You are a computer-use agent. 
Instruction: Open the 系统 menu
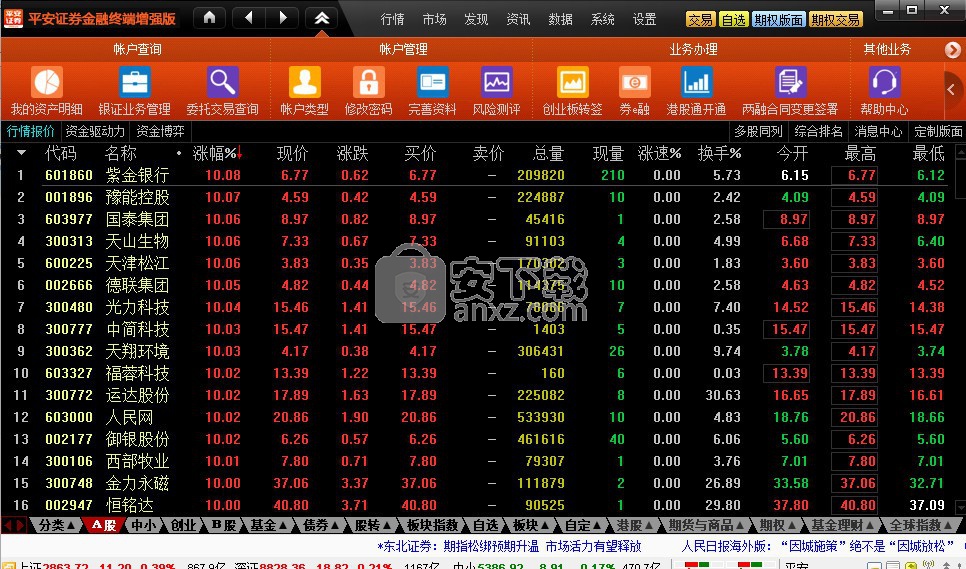click(x=602, y=19)
